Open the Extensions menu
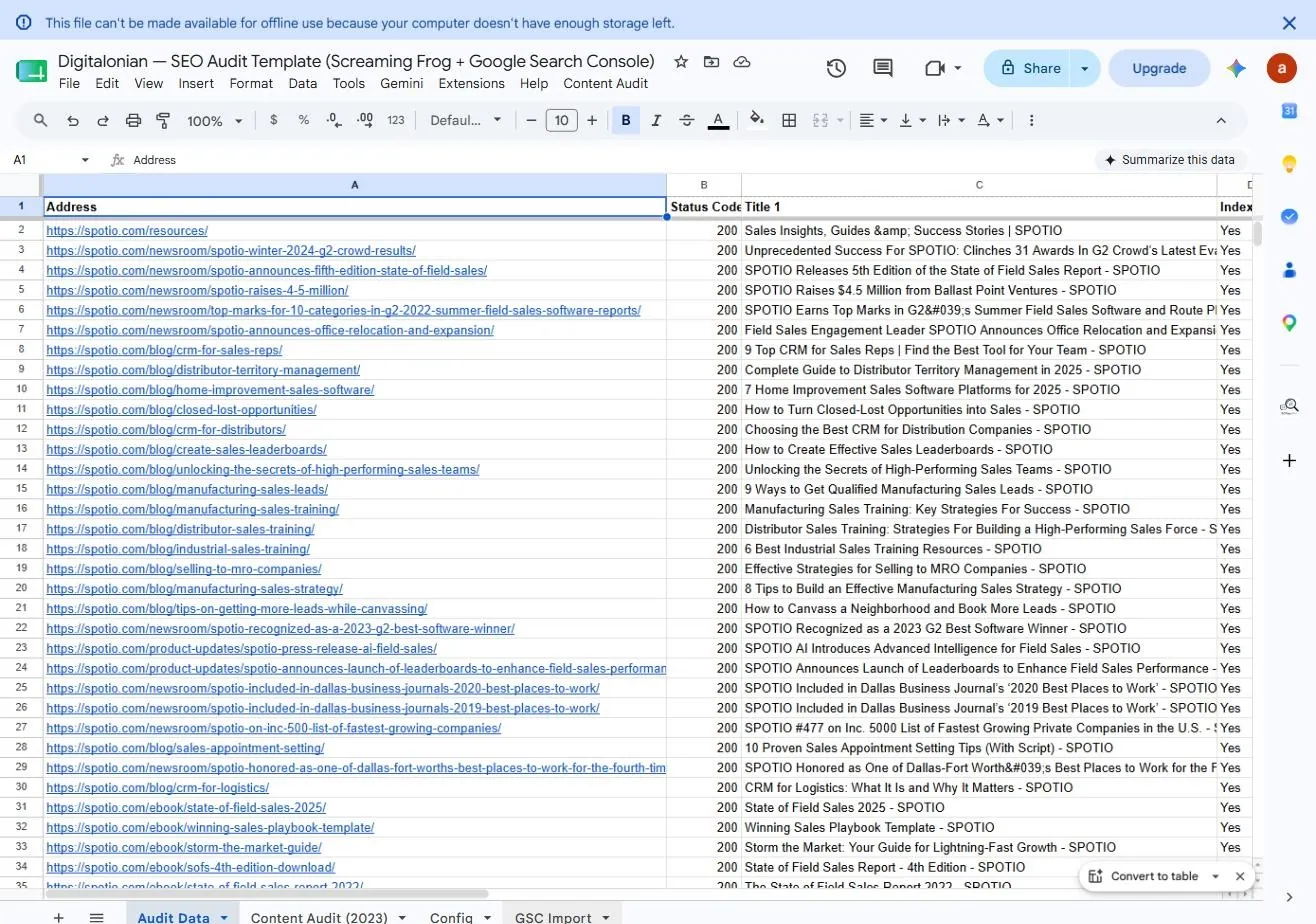This screenshot has width=1316, height=924. (x=471, y=83)
